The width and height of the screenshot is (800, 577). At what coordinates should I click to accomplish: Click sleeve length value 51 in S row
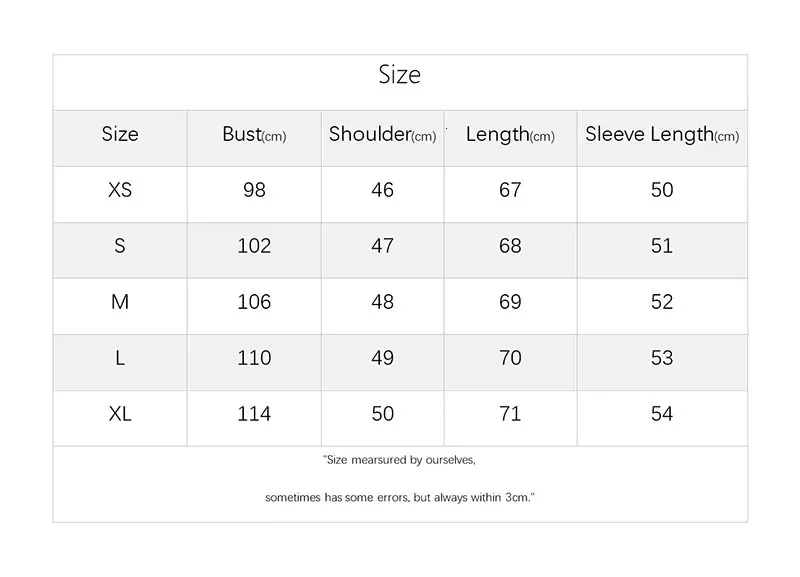662,246
